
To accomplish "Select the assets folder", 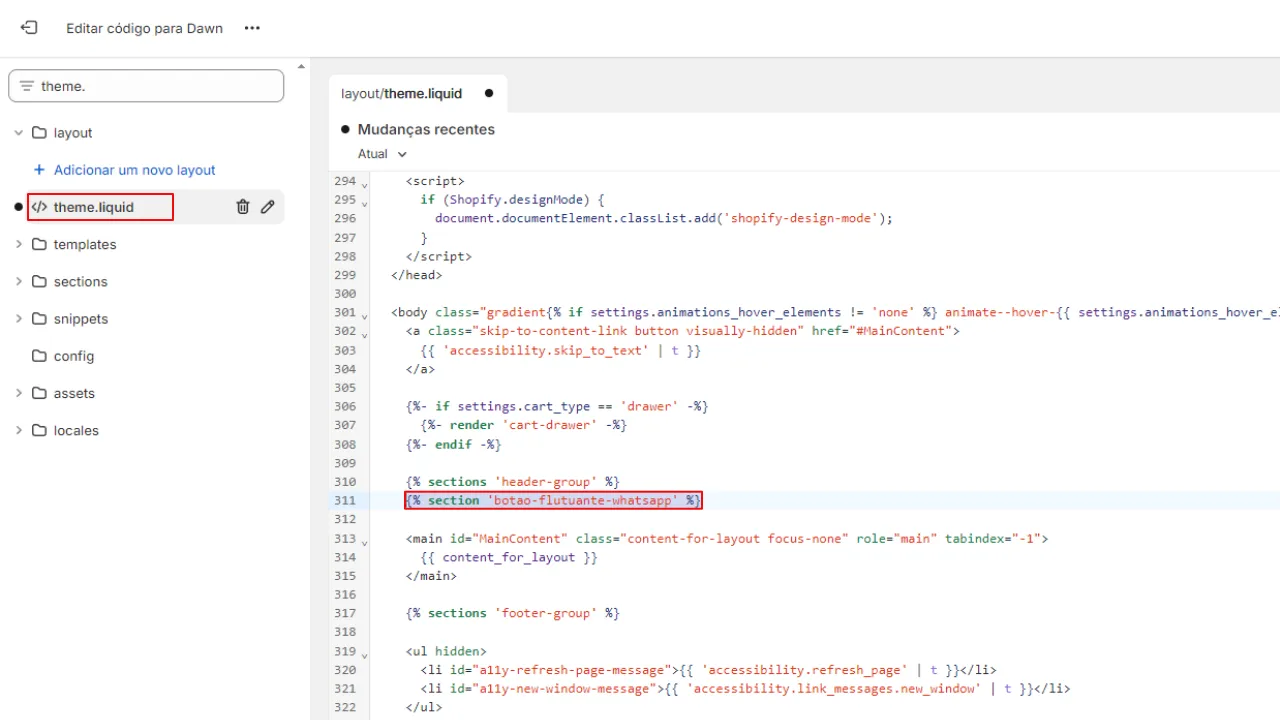I will [74, 393].
